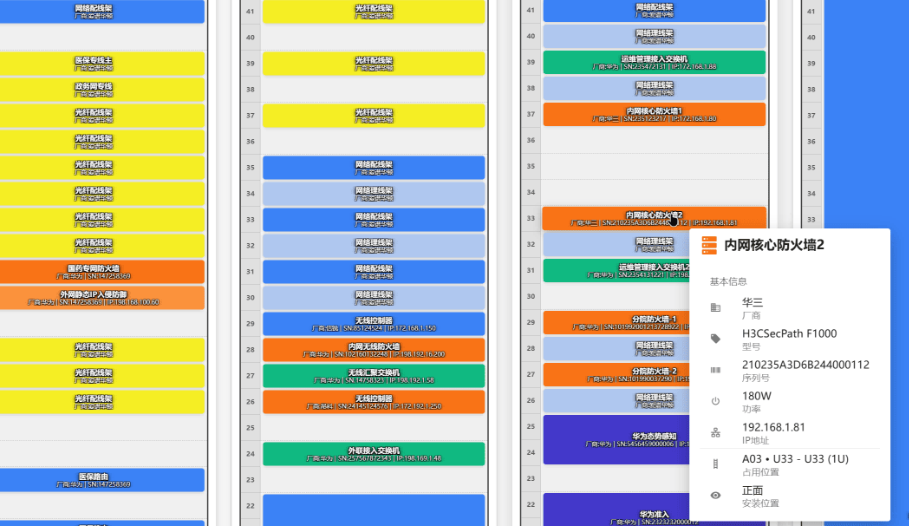The width and height of the screenshot is (909, 526).
Task: Select the 内网核心防火墙2 title in the popup
Action: [774, 245]
